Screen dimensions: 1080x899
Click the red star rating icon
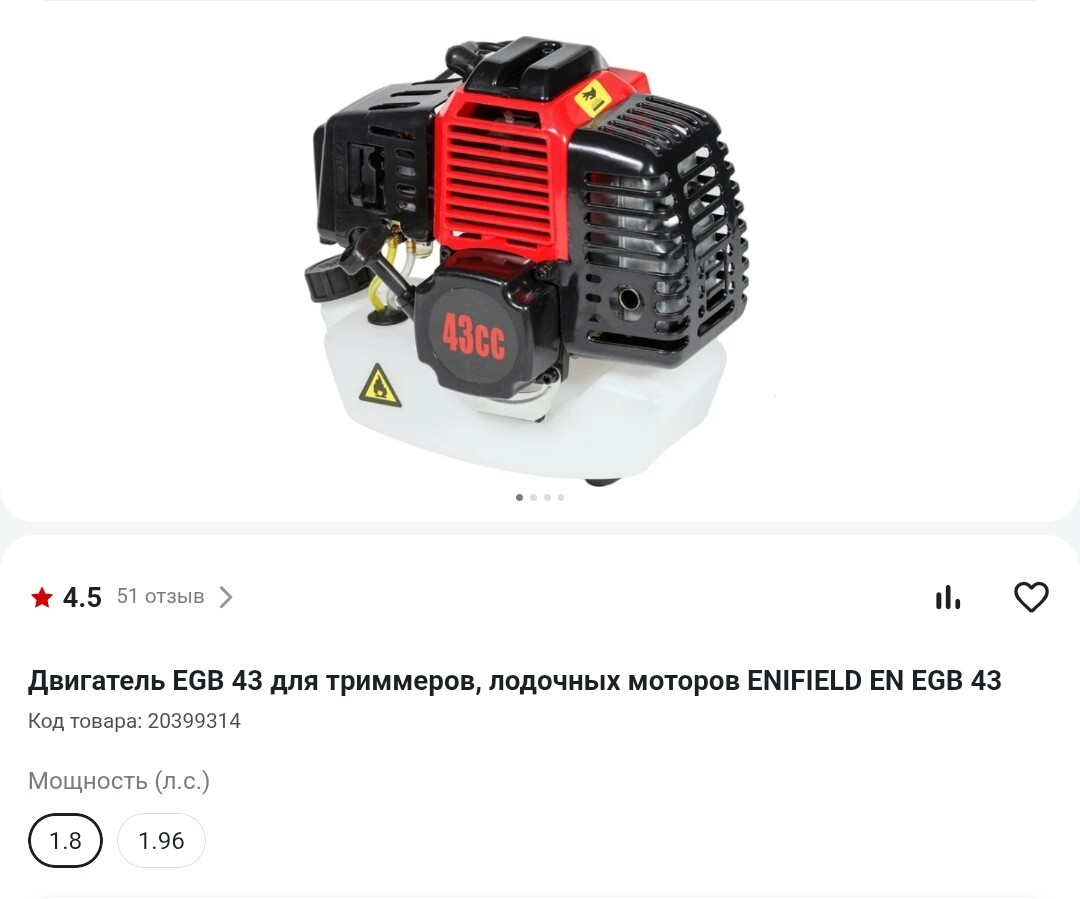coord(41,597)
